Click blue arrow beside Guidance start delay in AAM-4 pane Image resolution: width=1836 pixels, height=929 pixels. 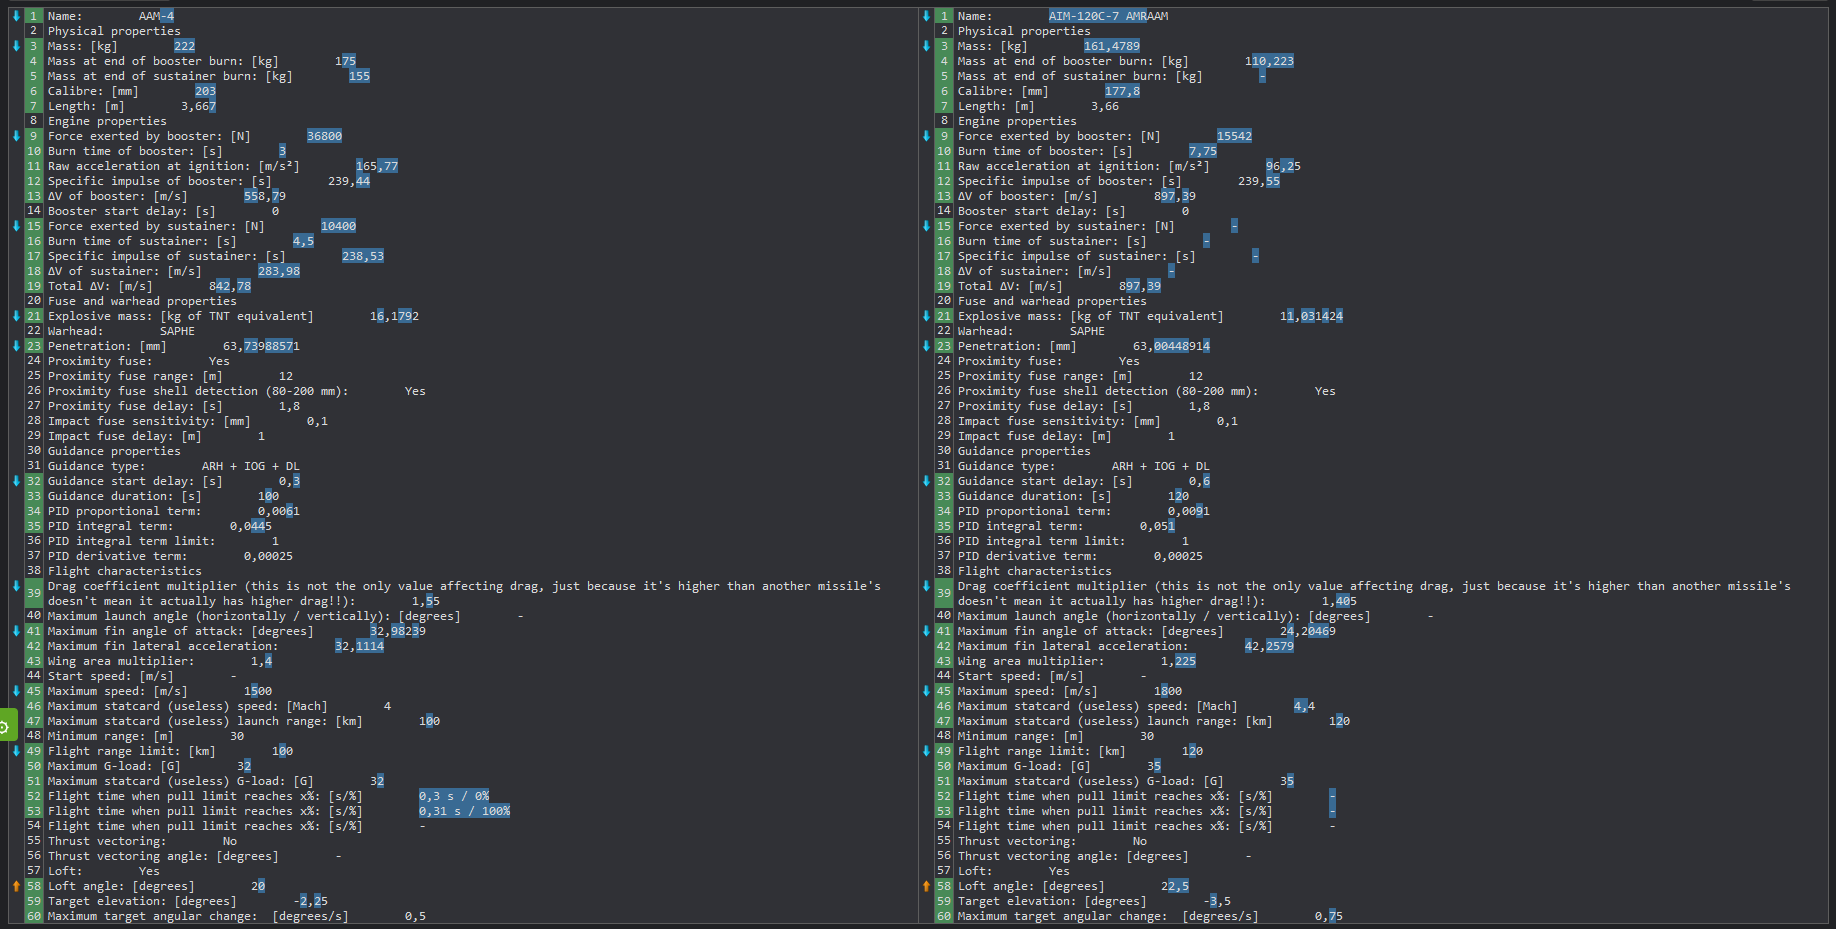click(16, 481)
